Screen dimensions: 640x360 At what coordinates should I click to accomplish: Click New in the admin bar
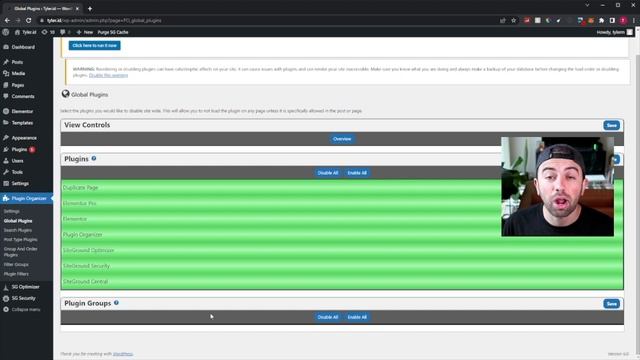(x=84, y=32)
